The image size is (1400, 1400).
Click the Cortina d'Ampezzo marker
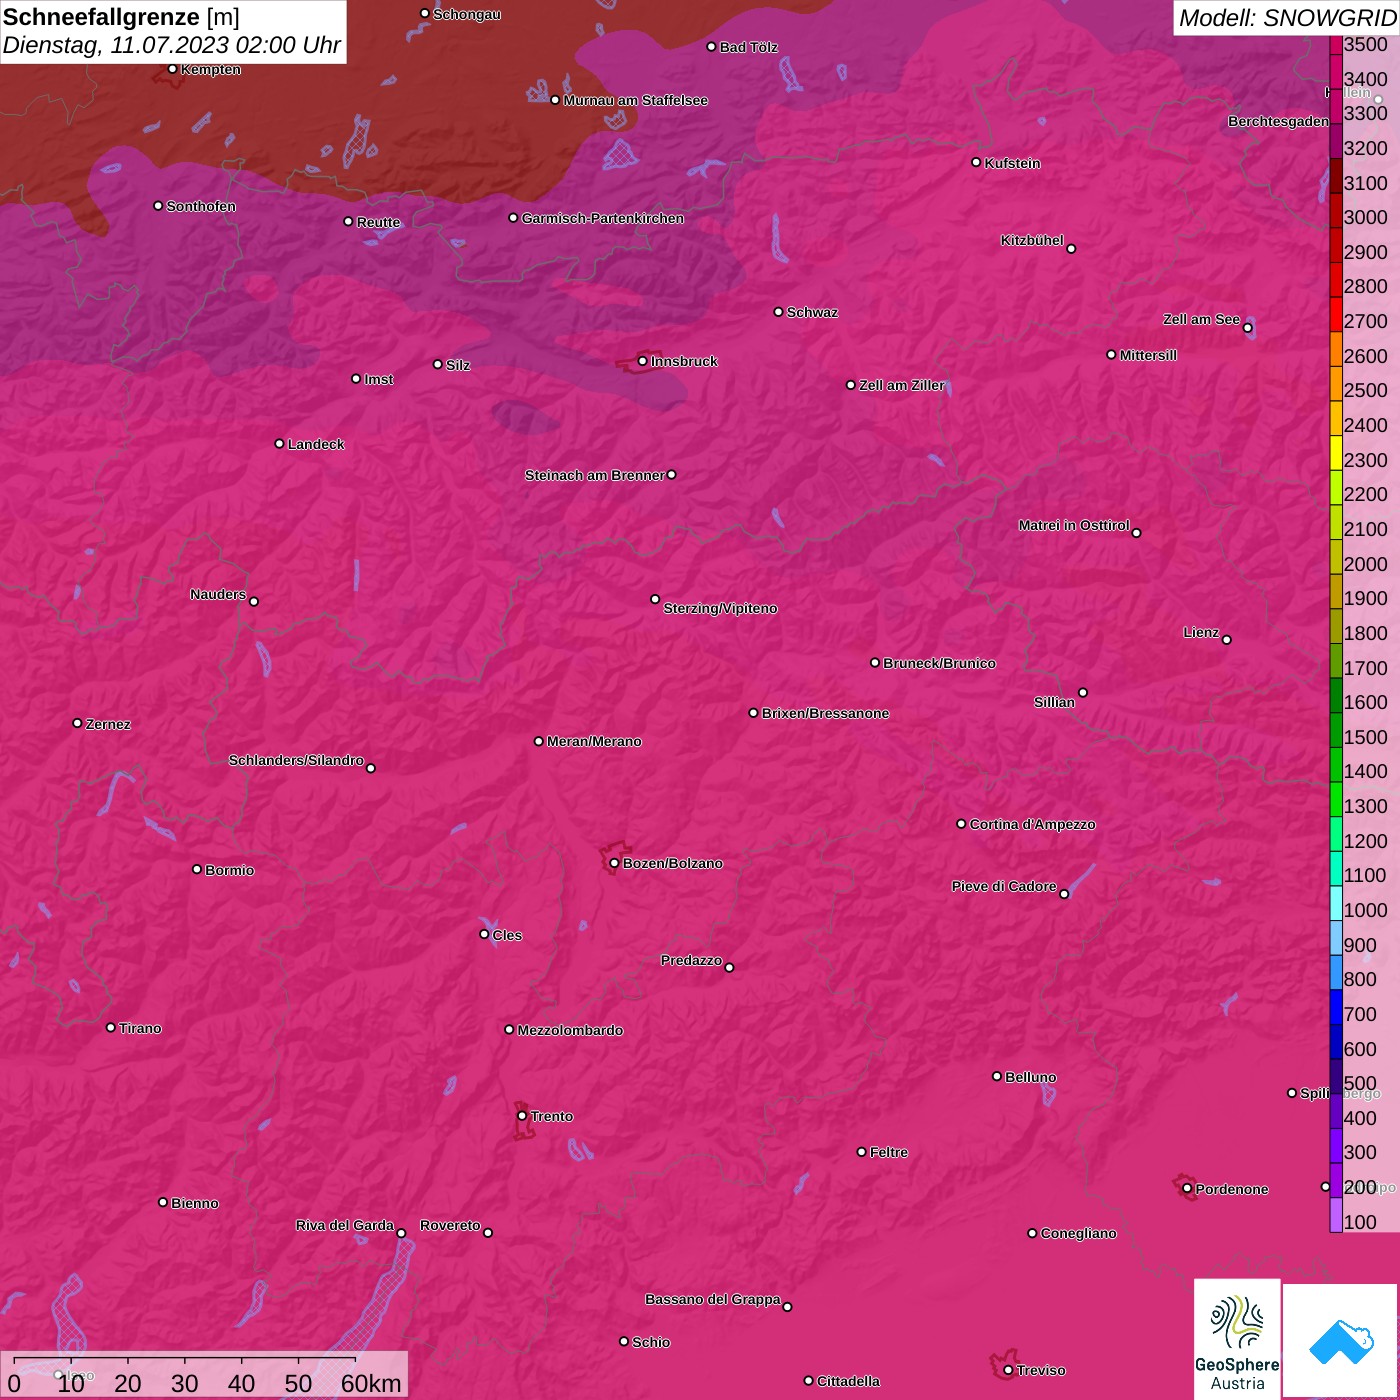(x=961, y=824)
